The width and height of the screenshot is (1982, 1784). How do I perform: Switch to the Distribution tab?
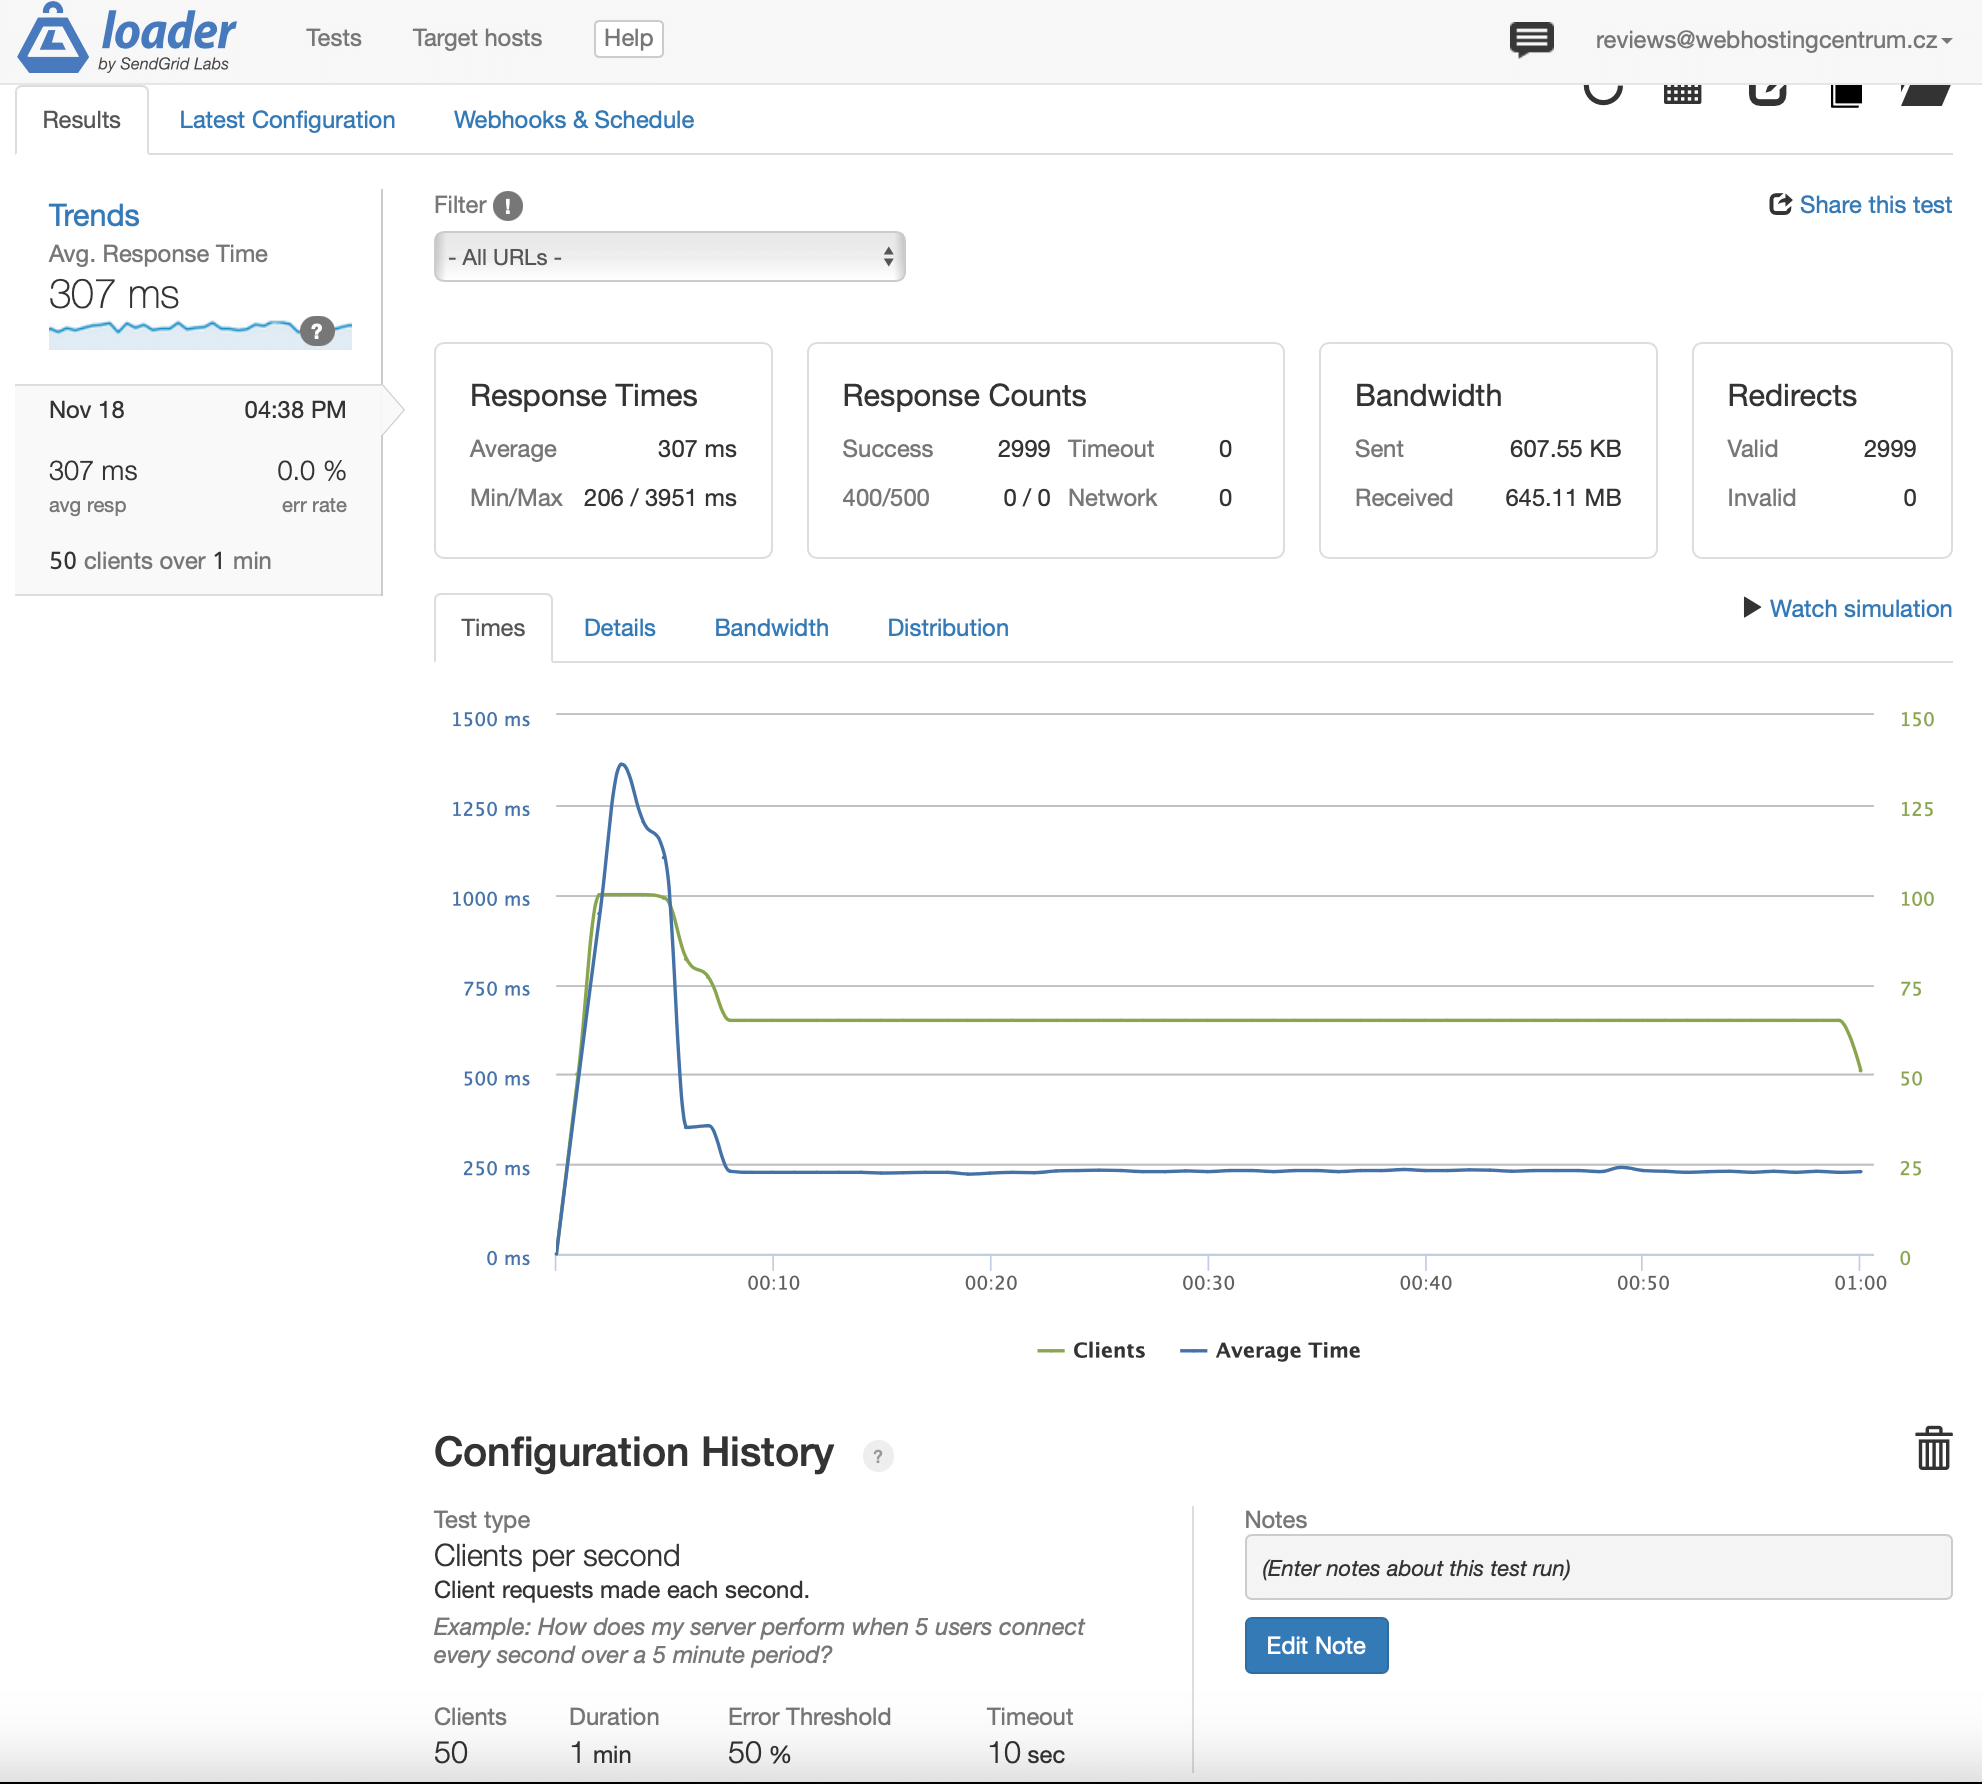947,628
